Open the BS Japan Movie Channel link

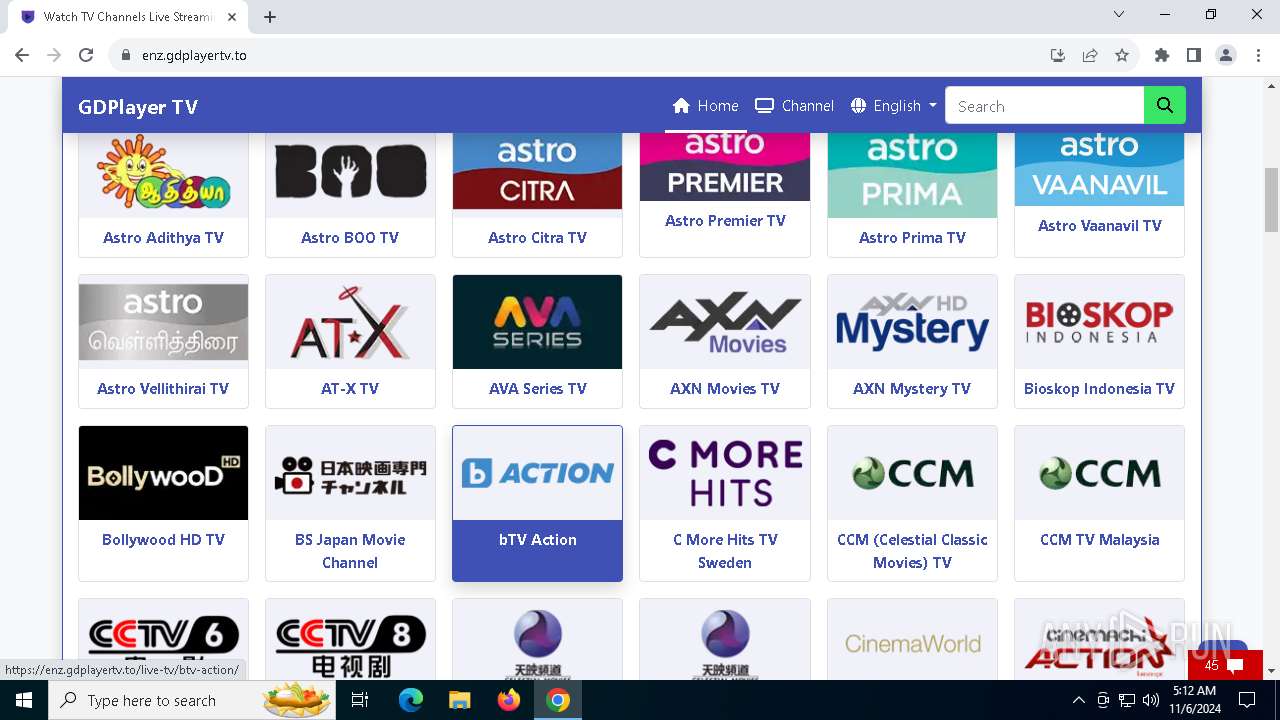point(350,551)
